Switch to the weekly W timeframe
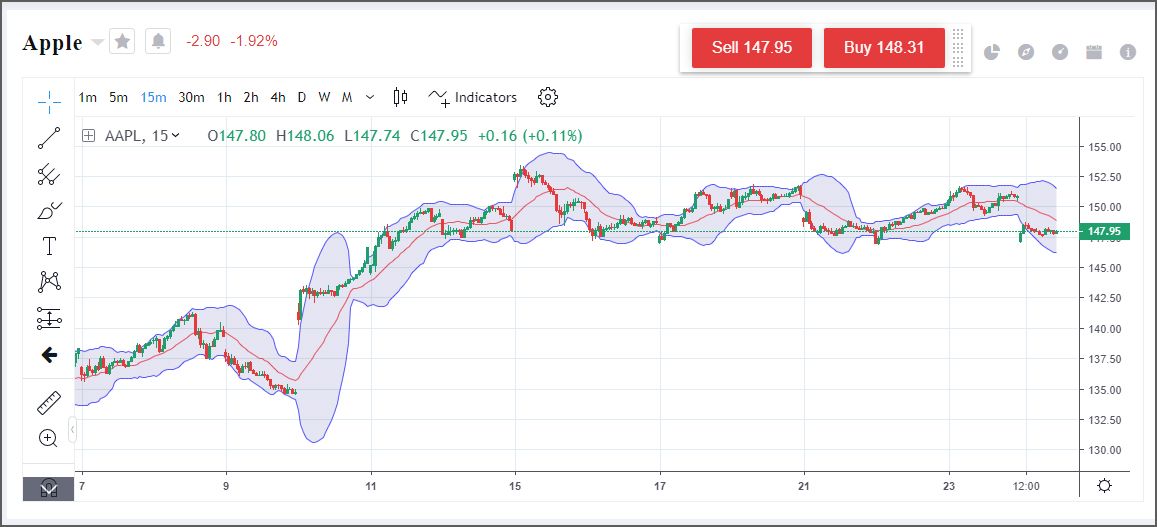1157x527 pixels. (324, 97)
